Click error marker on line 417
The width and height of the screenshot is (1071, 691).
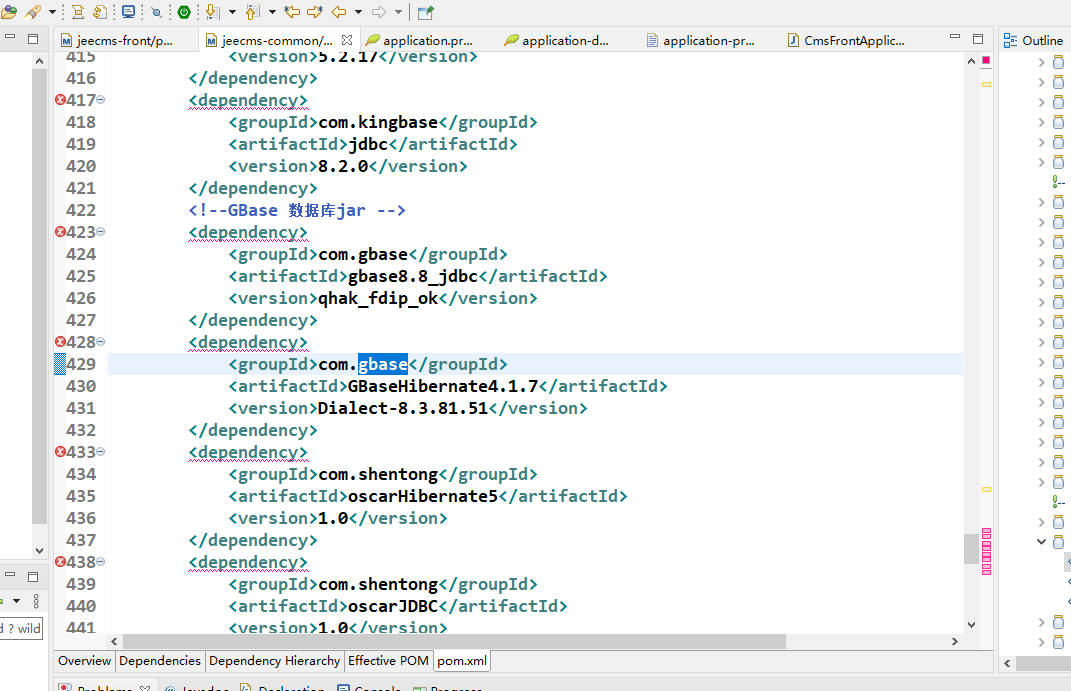60,100
